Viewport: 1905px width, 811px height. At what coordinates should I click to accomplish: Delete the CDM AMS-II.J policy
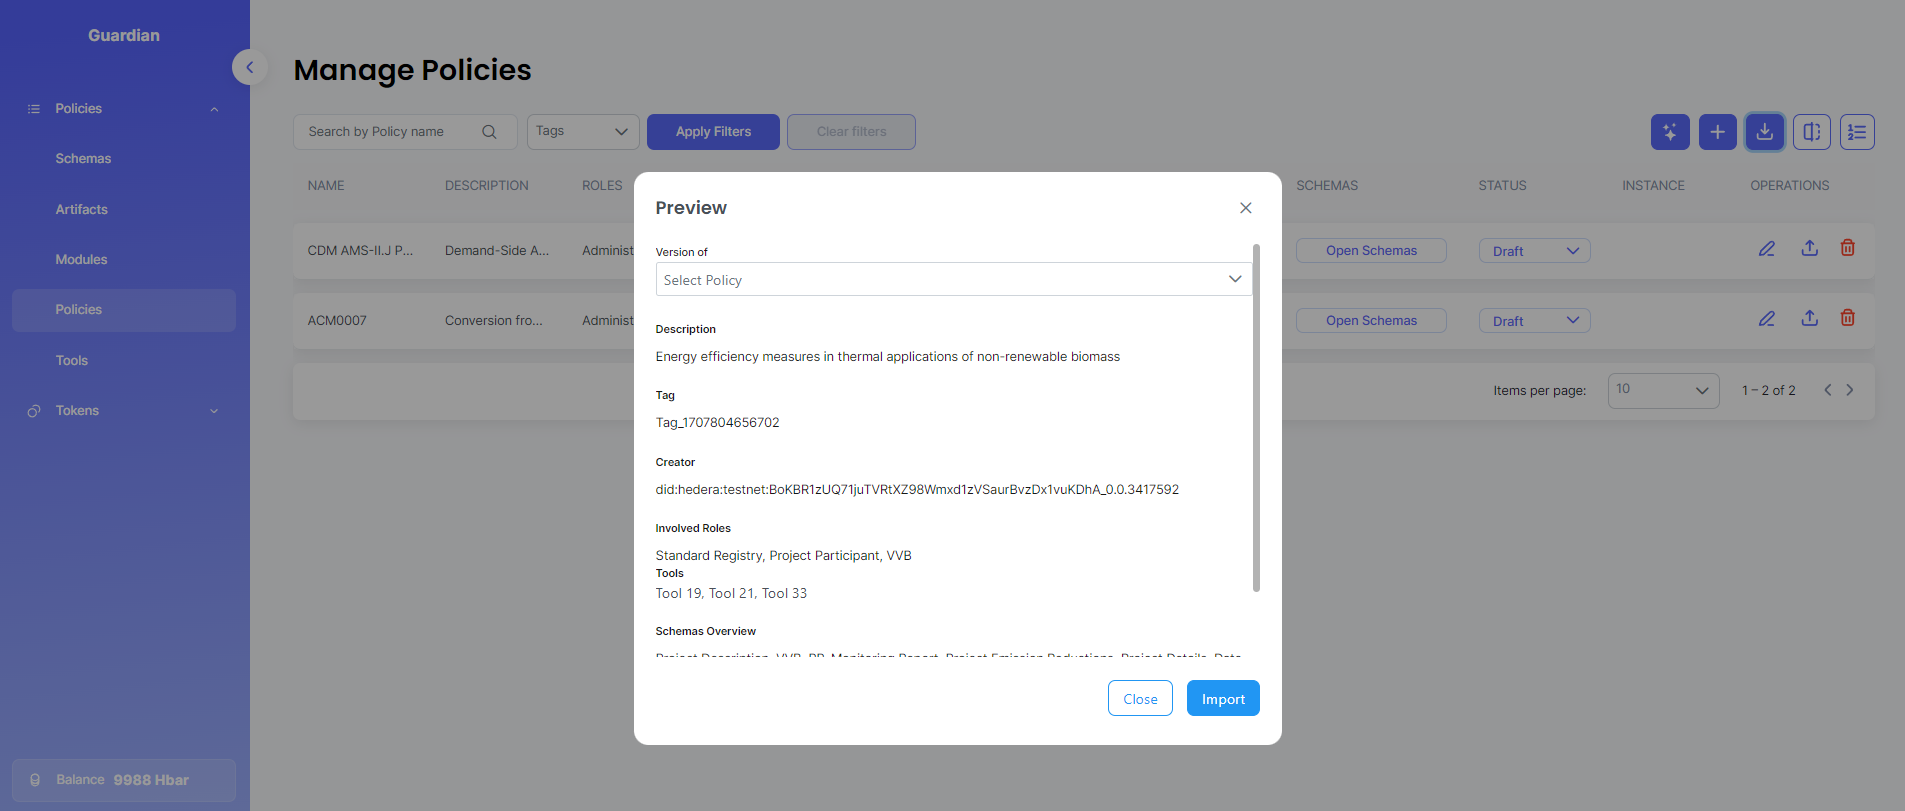tap(1847, 249)
